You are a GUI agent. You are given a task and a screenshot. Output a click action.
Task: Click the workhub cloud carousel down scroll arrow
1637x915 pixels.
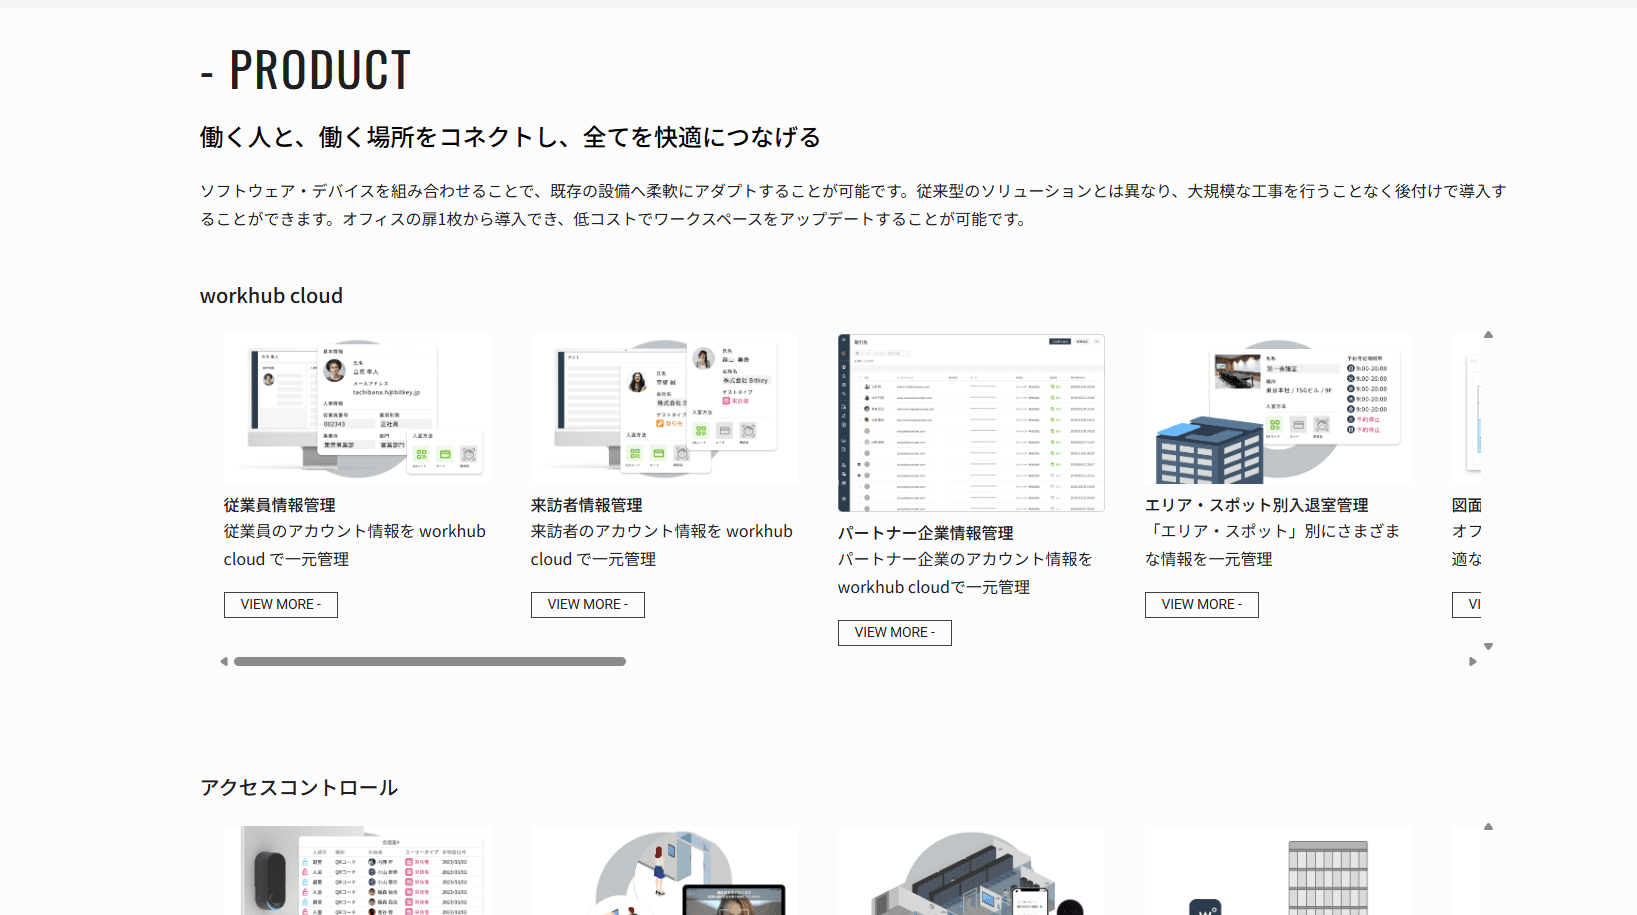(1488, 647)
